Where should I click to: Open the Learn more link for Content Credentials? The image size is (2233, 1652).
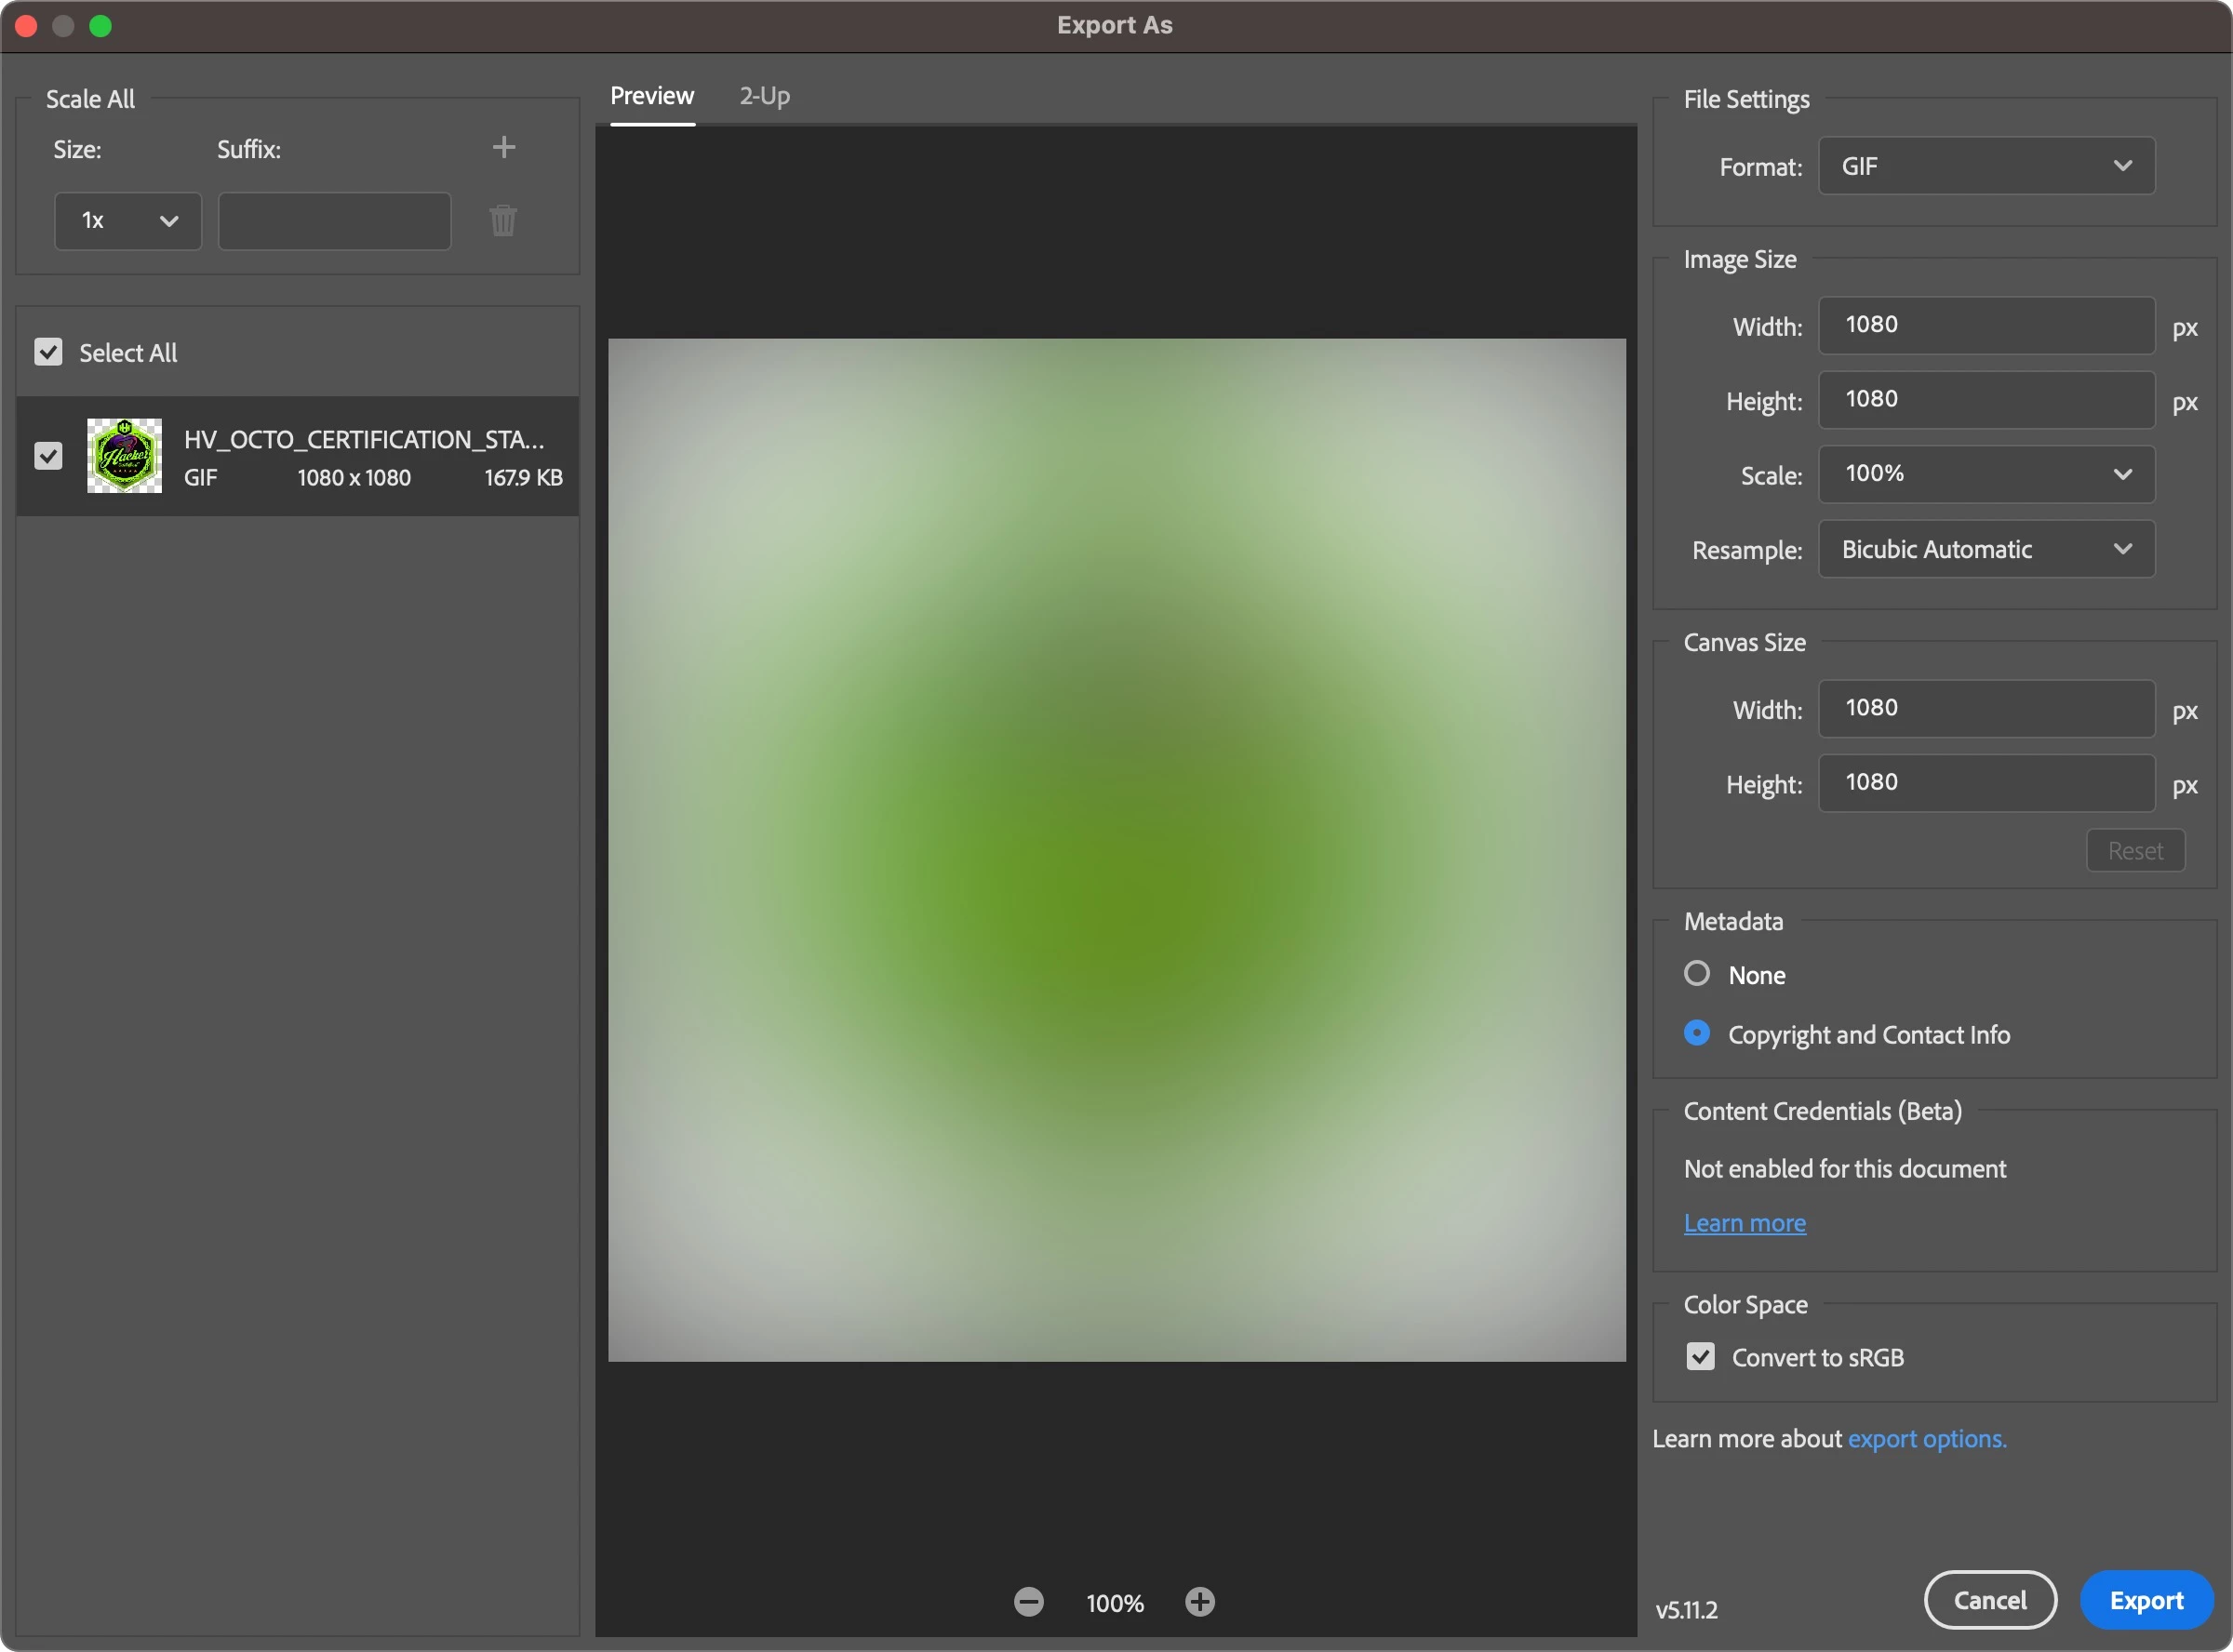point(1744,1223)
